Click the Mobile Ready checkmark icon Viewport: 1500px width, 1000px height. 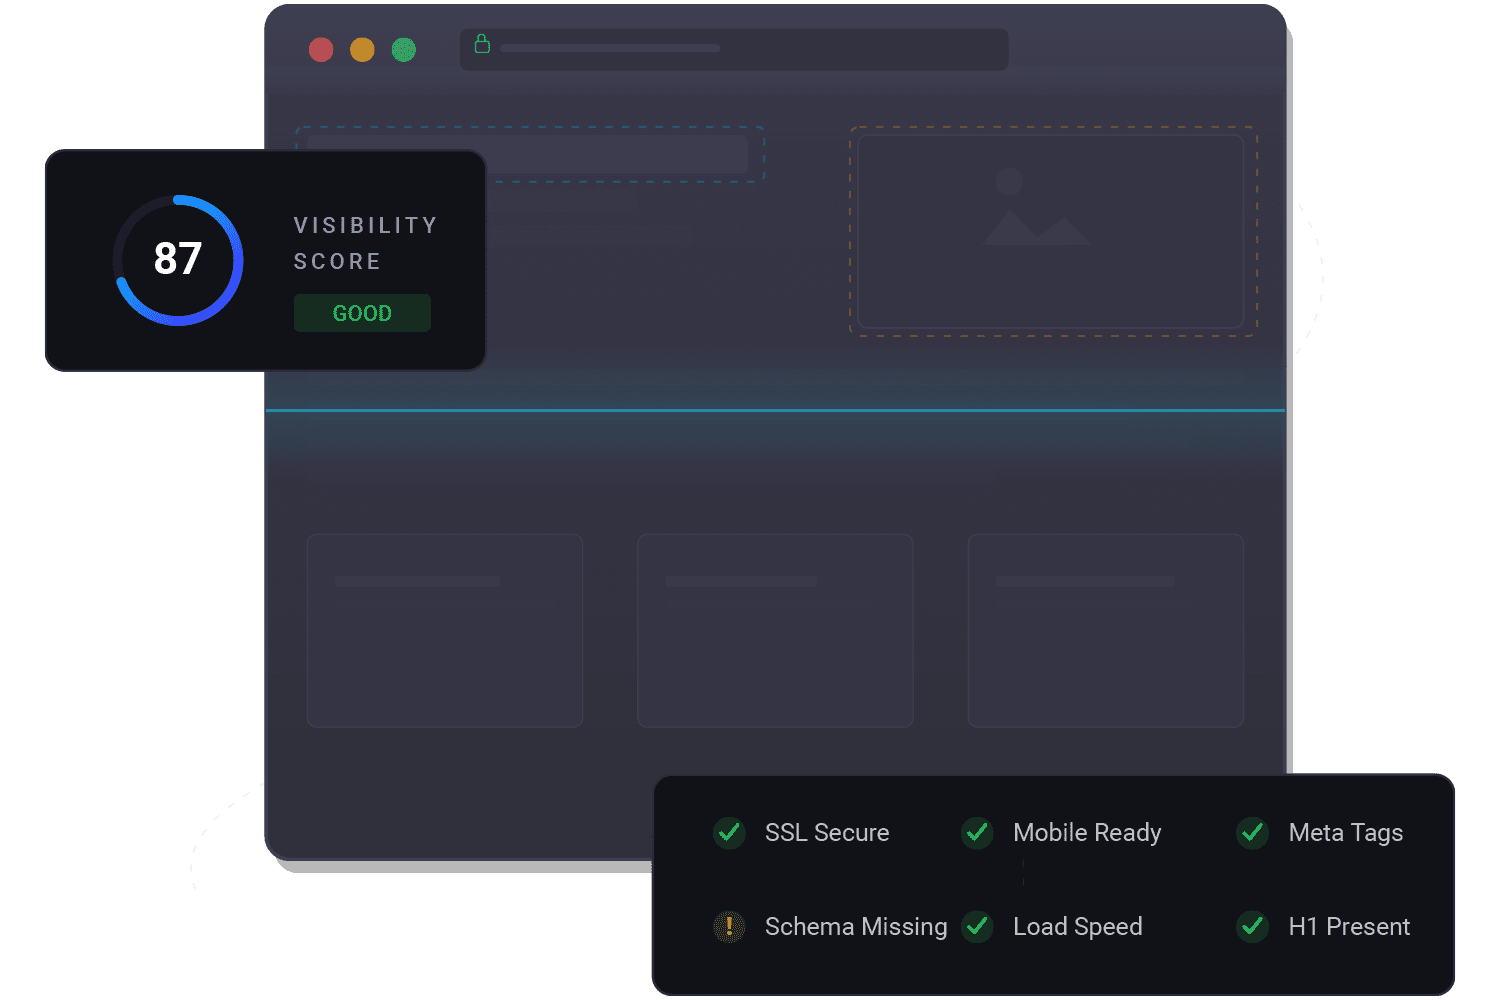tap(976, 833)
